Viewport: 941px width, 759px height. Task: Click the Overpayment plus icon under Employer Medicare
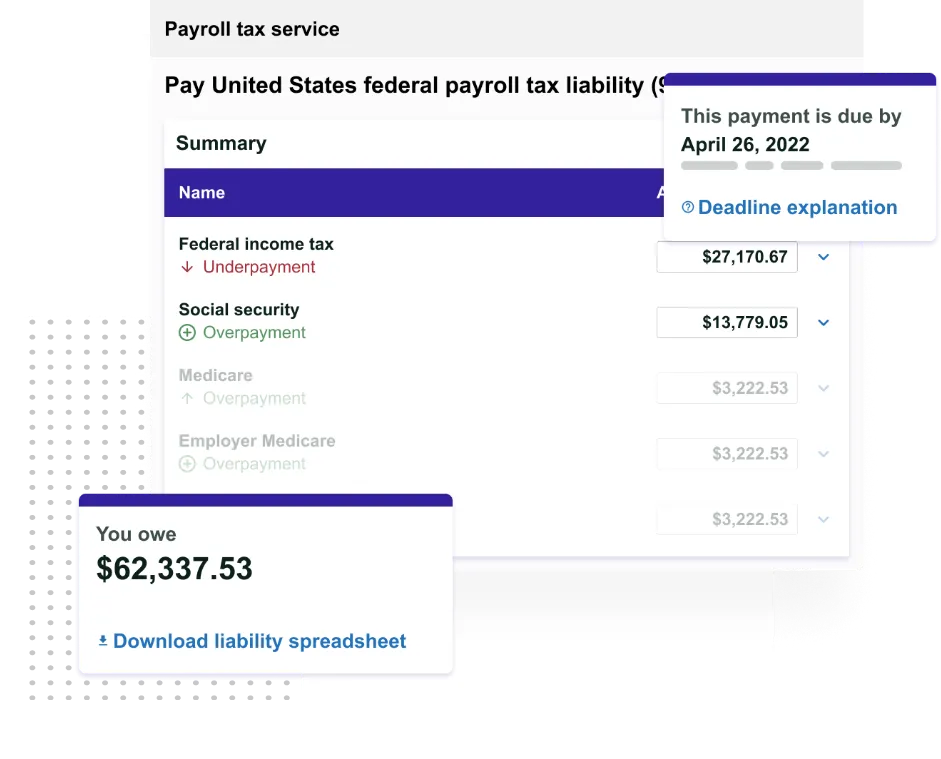click(x=187, y=463)
